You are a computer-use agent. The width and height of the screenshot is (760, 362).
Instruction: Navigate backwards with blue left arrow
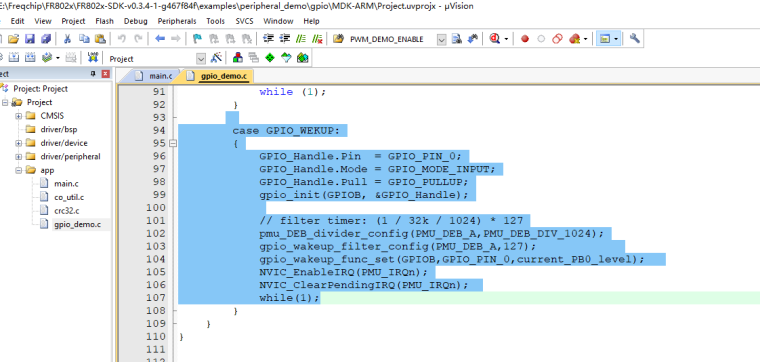160,39
